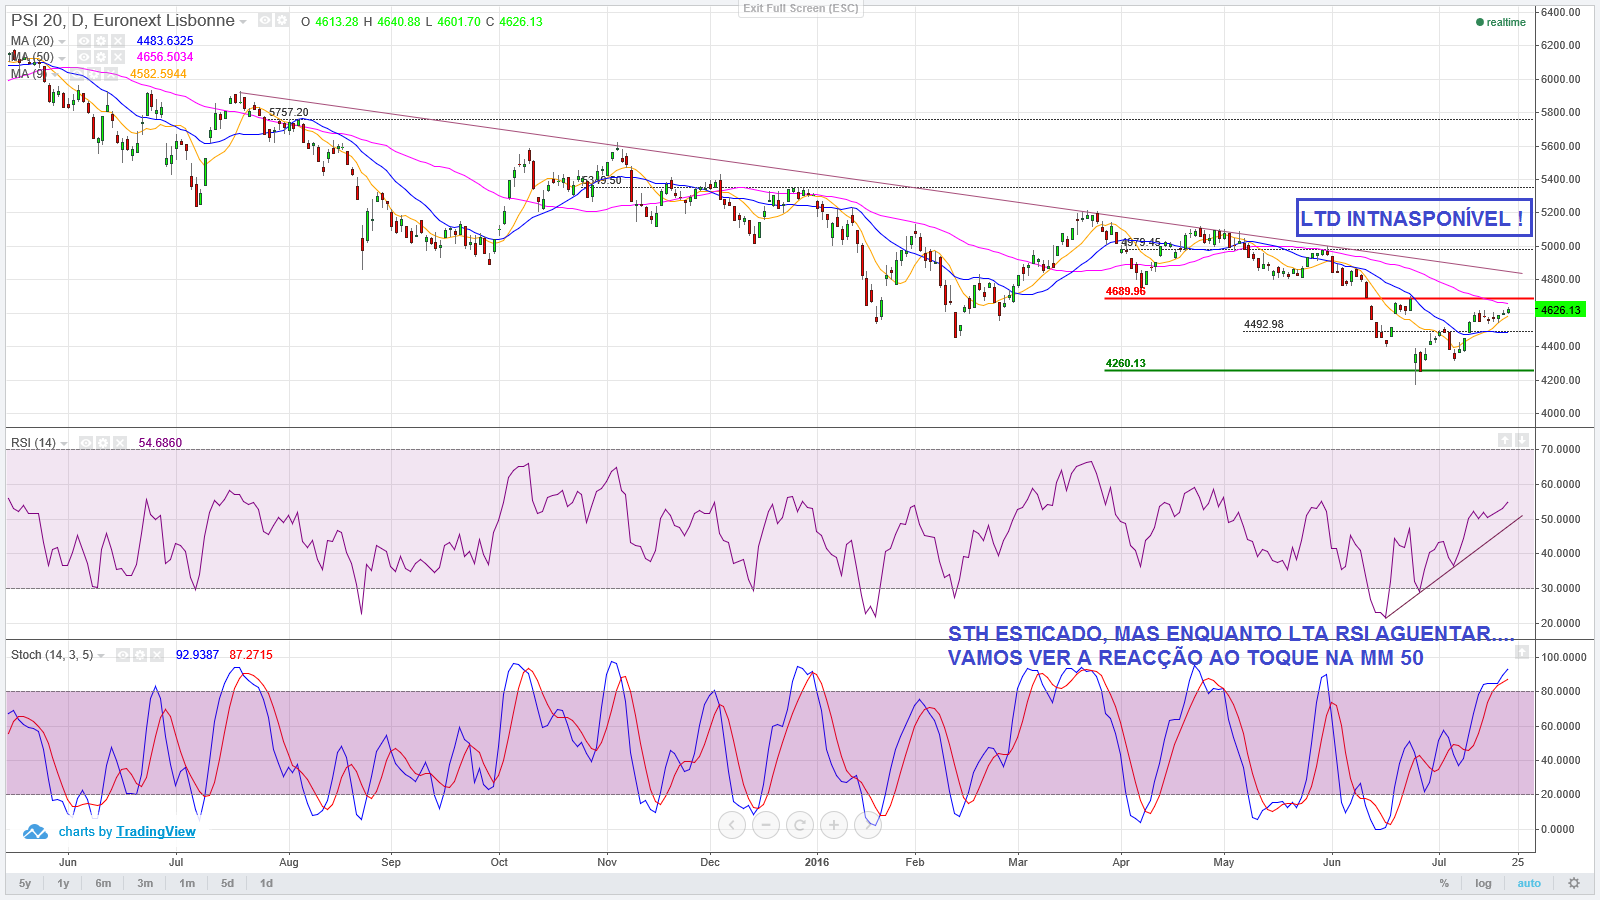Hide the MA (20) indicator line

point(84,41)
